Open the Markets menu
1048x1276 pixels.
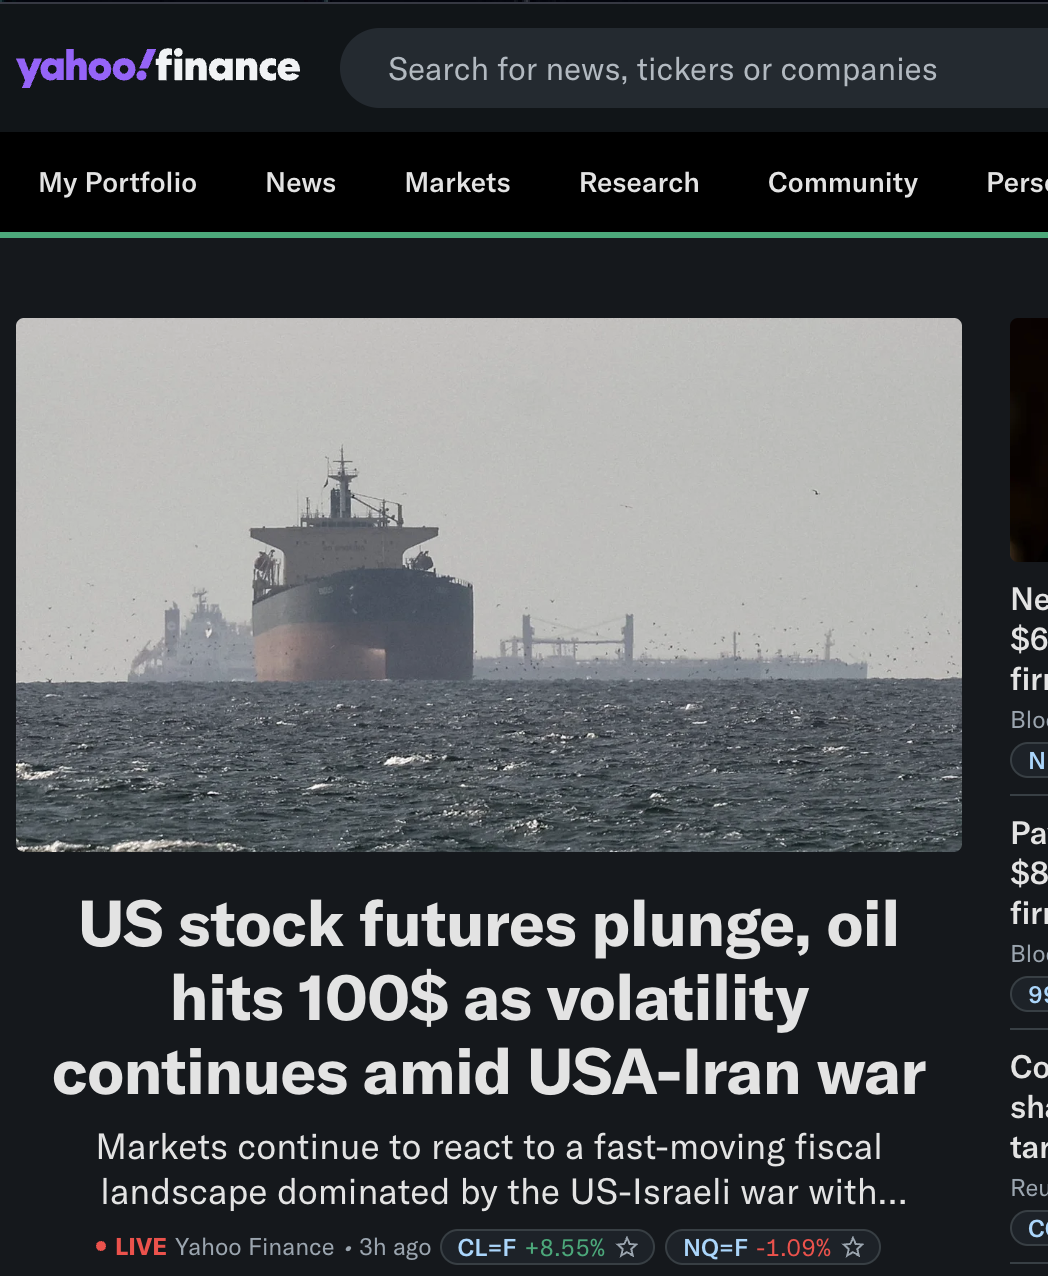point(458,182)
